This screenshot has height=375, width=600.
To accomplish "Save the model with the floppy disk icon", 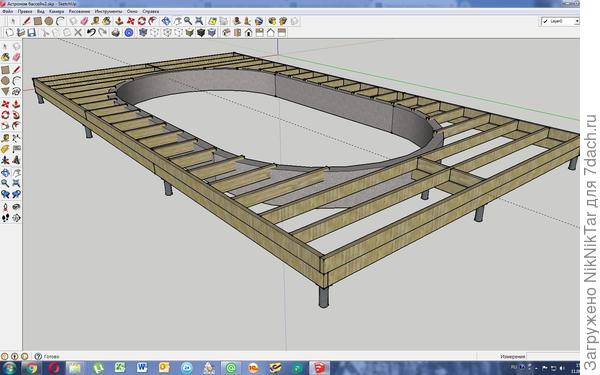I will [32, 33].
